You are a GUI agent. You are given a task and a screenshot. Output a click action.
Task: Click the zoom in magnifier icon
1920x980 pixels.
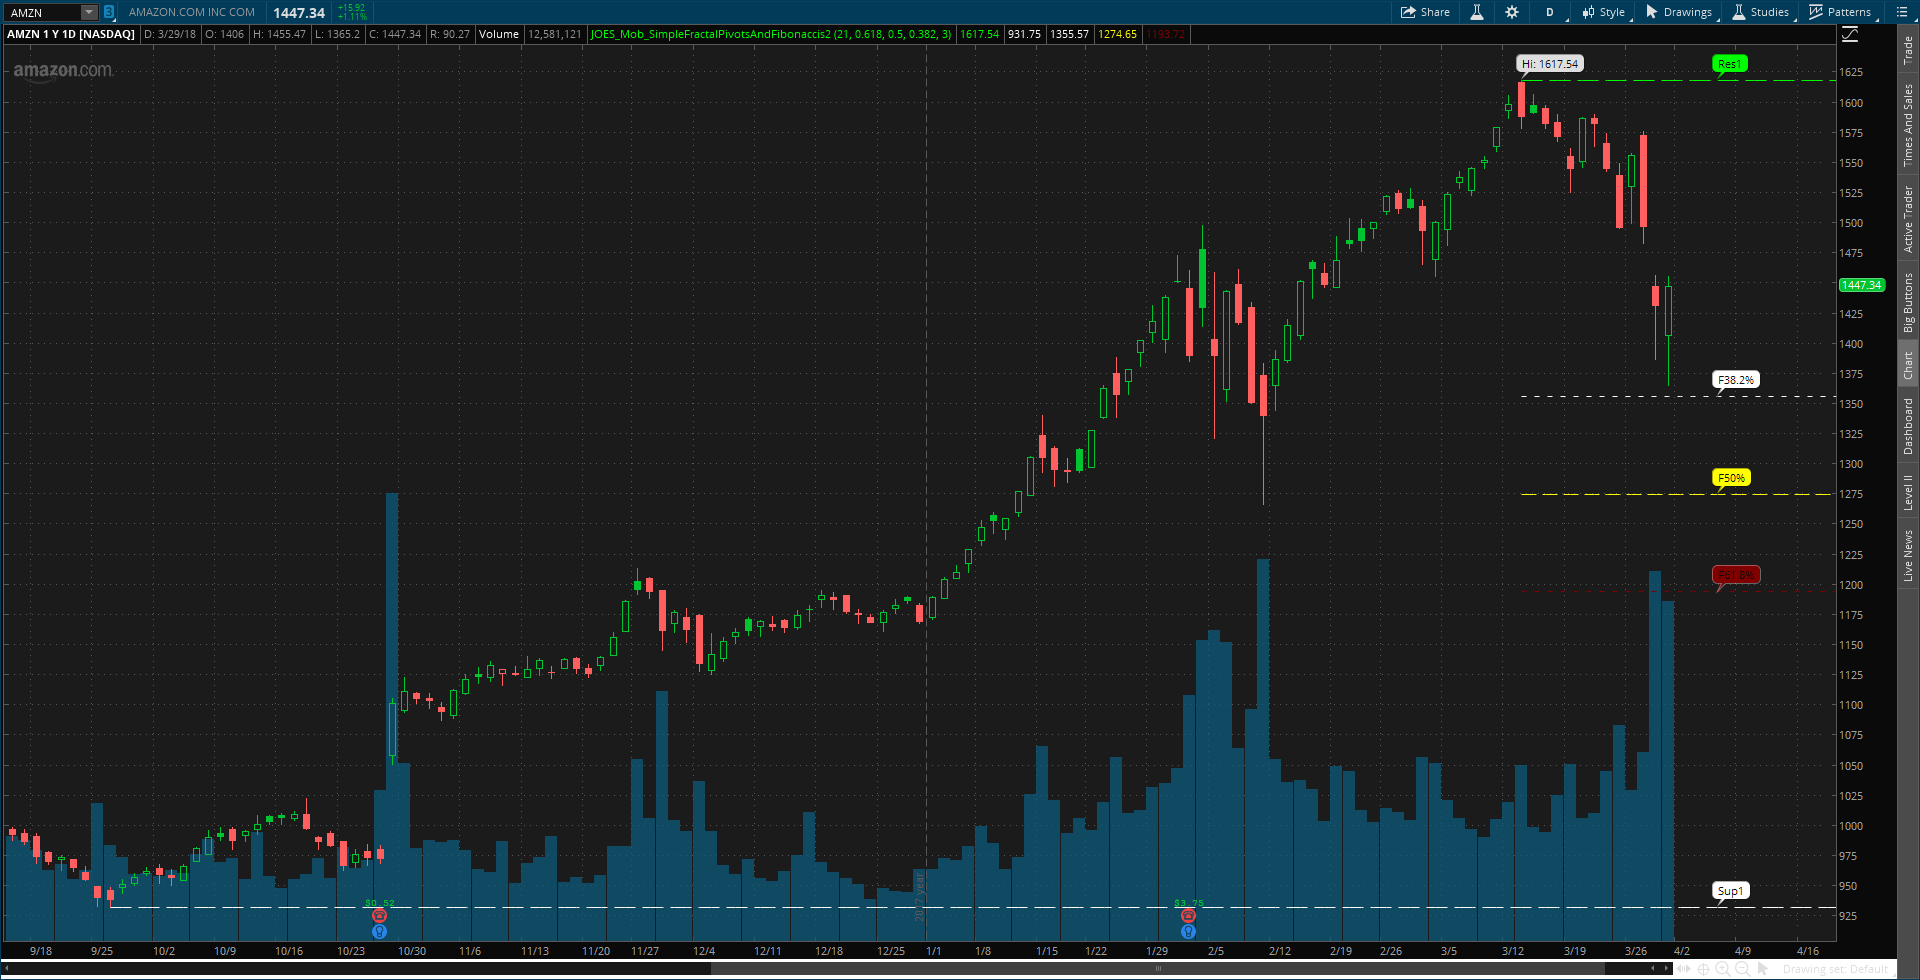pos(1722,969)
